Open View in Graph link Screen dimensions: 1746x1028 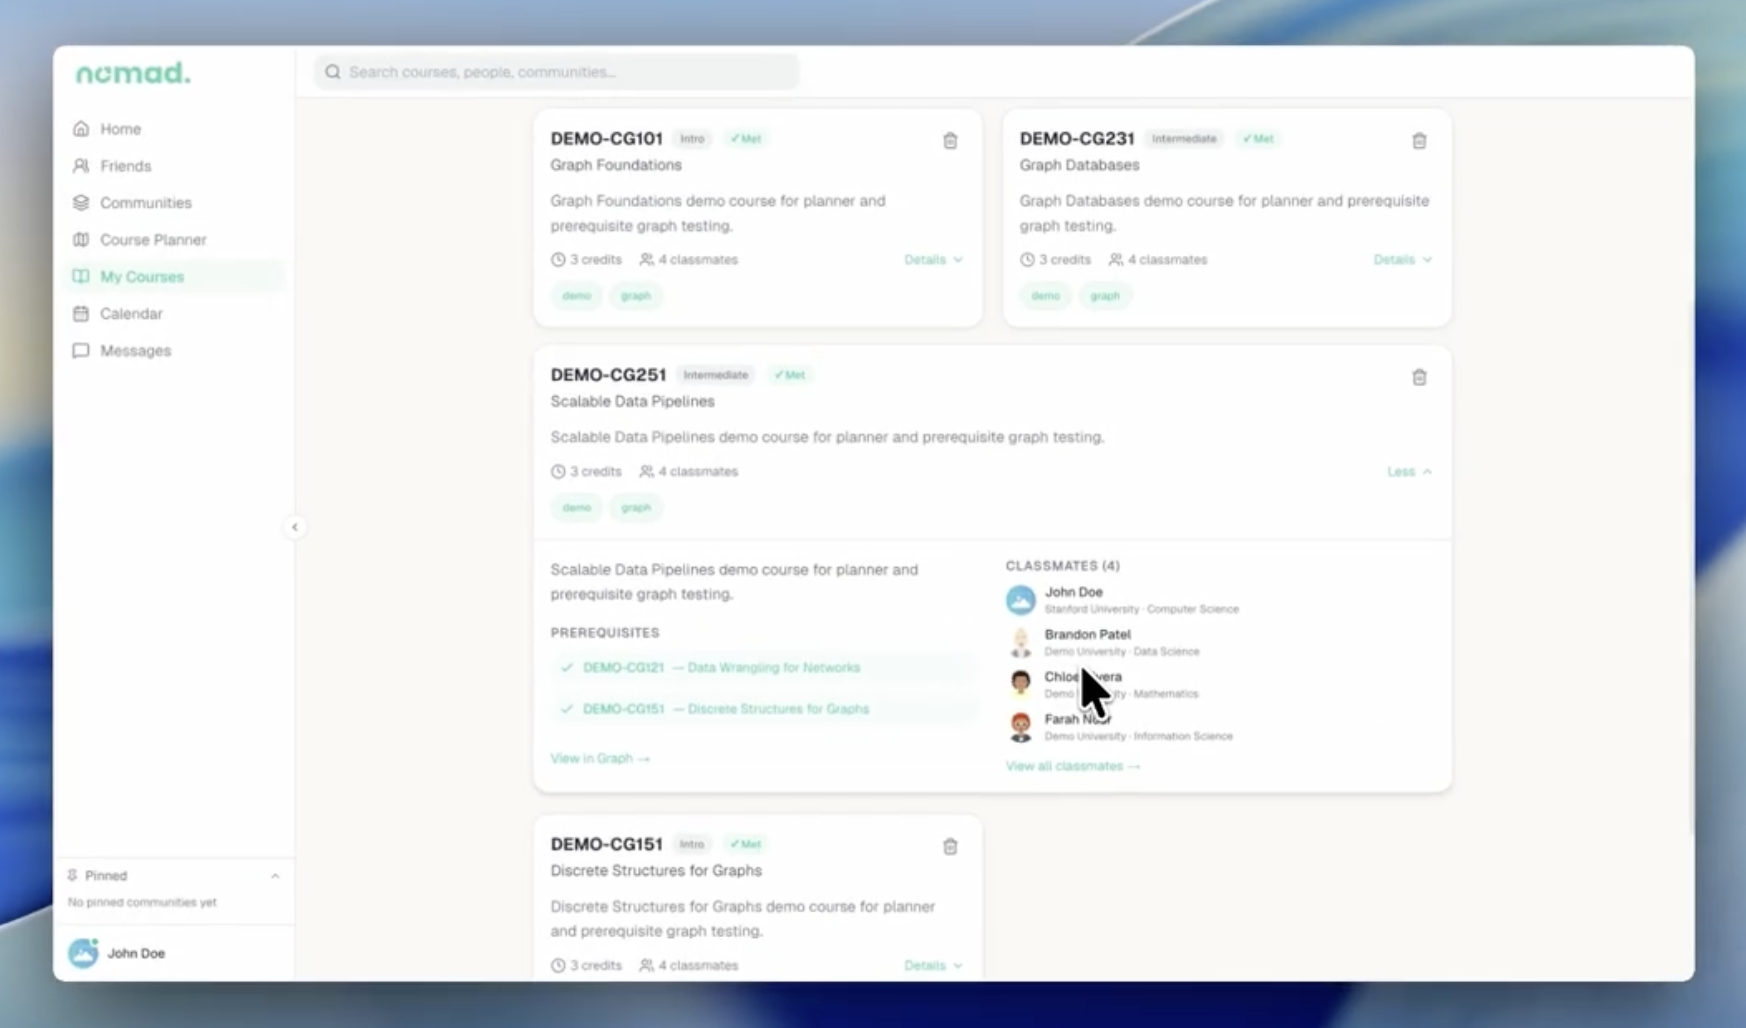click(600, 759)
